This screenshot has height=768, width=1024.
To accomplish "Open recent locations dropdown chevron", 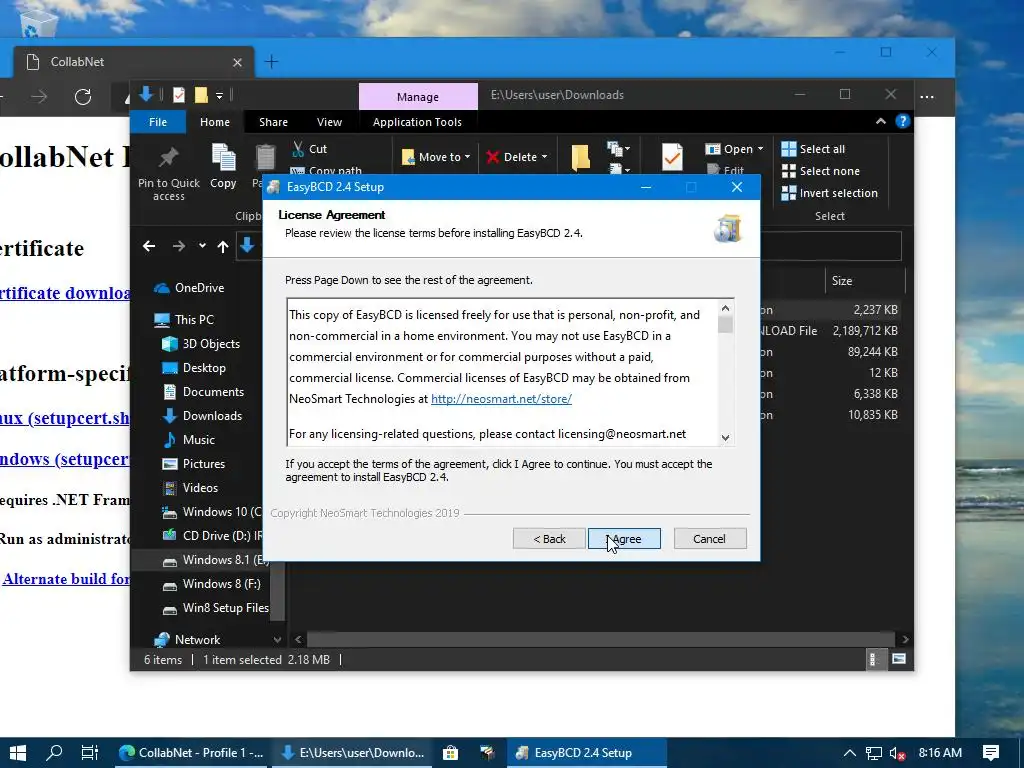I will click(x=202, y=246).
